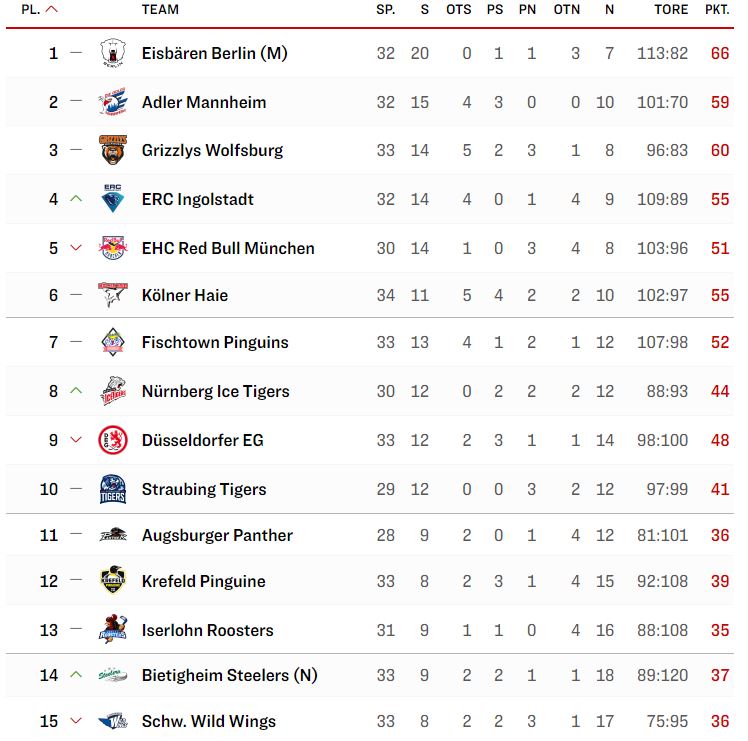Click the Adler Mannheim eagle logo
Viewport: 748px width, 741px height.
(x=113, y=102)
